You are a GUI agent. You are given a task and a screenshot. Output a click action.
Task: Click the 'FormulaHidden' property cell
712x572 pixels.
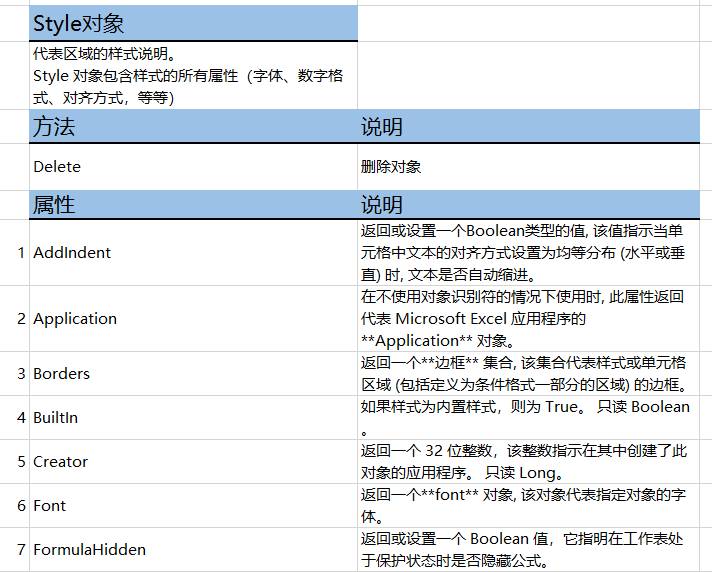pyautogui.click(x=193, y=549)
